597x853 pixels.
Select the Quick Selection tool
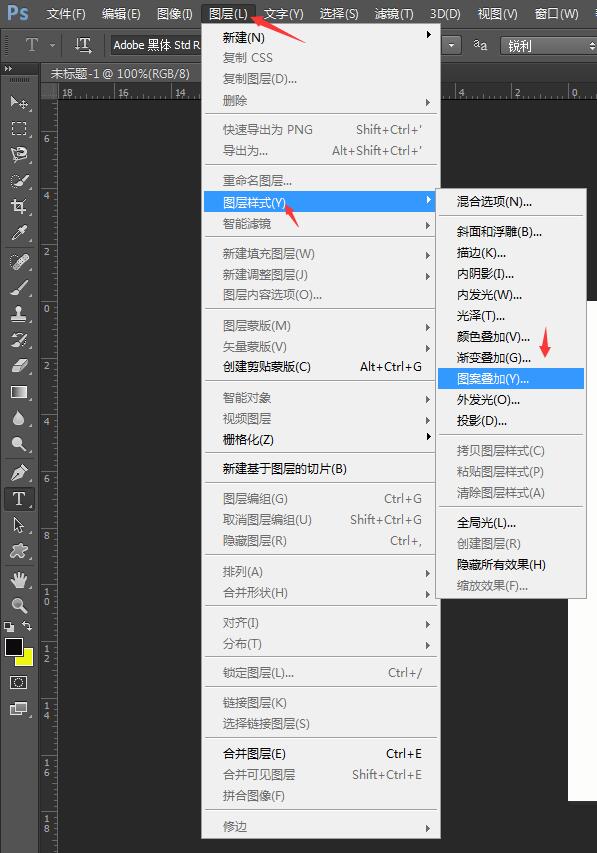(x=20, y=181)
